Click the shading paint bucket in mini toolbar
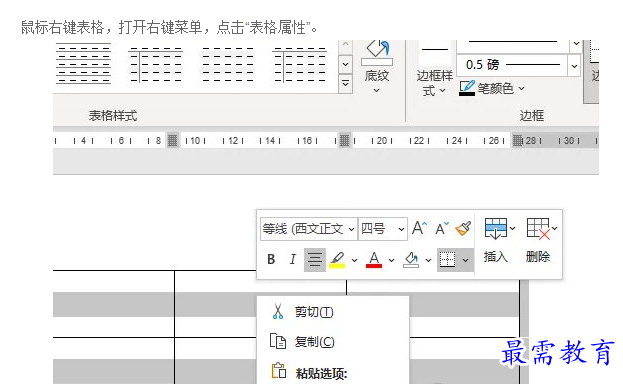 411,260
